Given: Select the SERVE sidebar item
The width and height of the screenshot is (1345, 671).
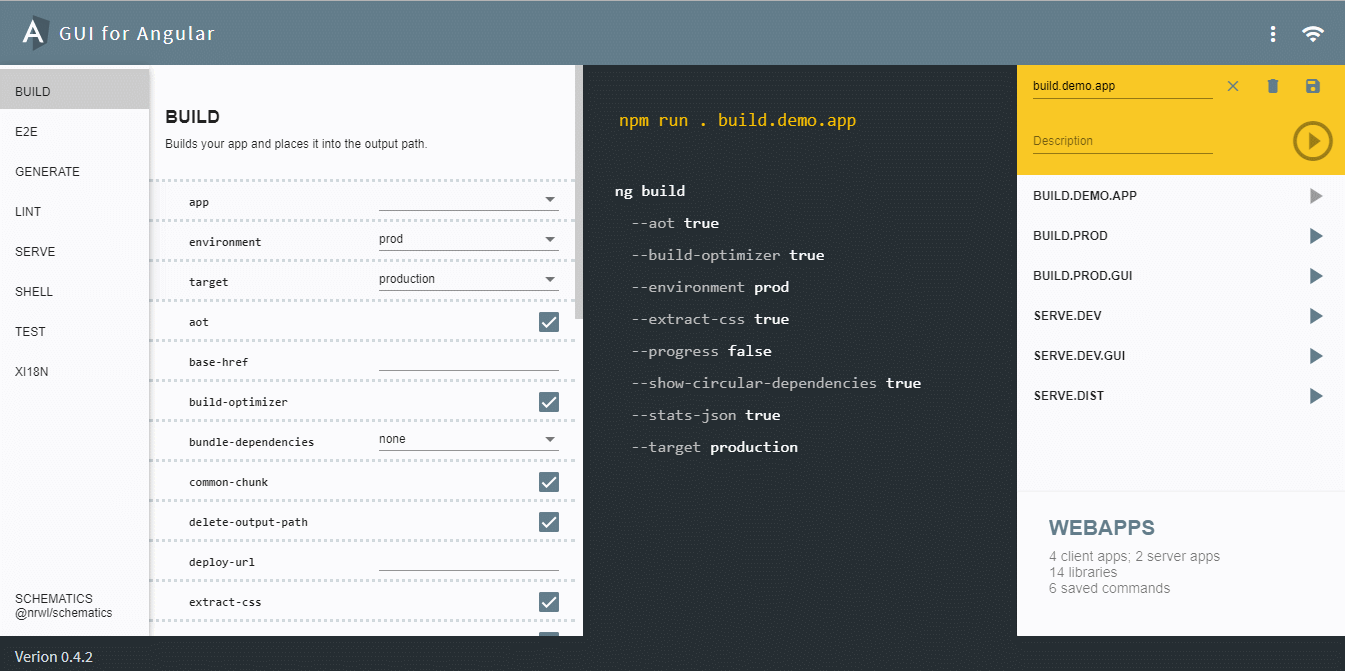Looking at the screenshot, I should 75,251.
